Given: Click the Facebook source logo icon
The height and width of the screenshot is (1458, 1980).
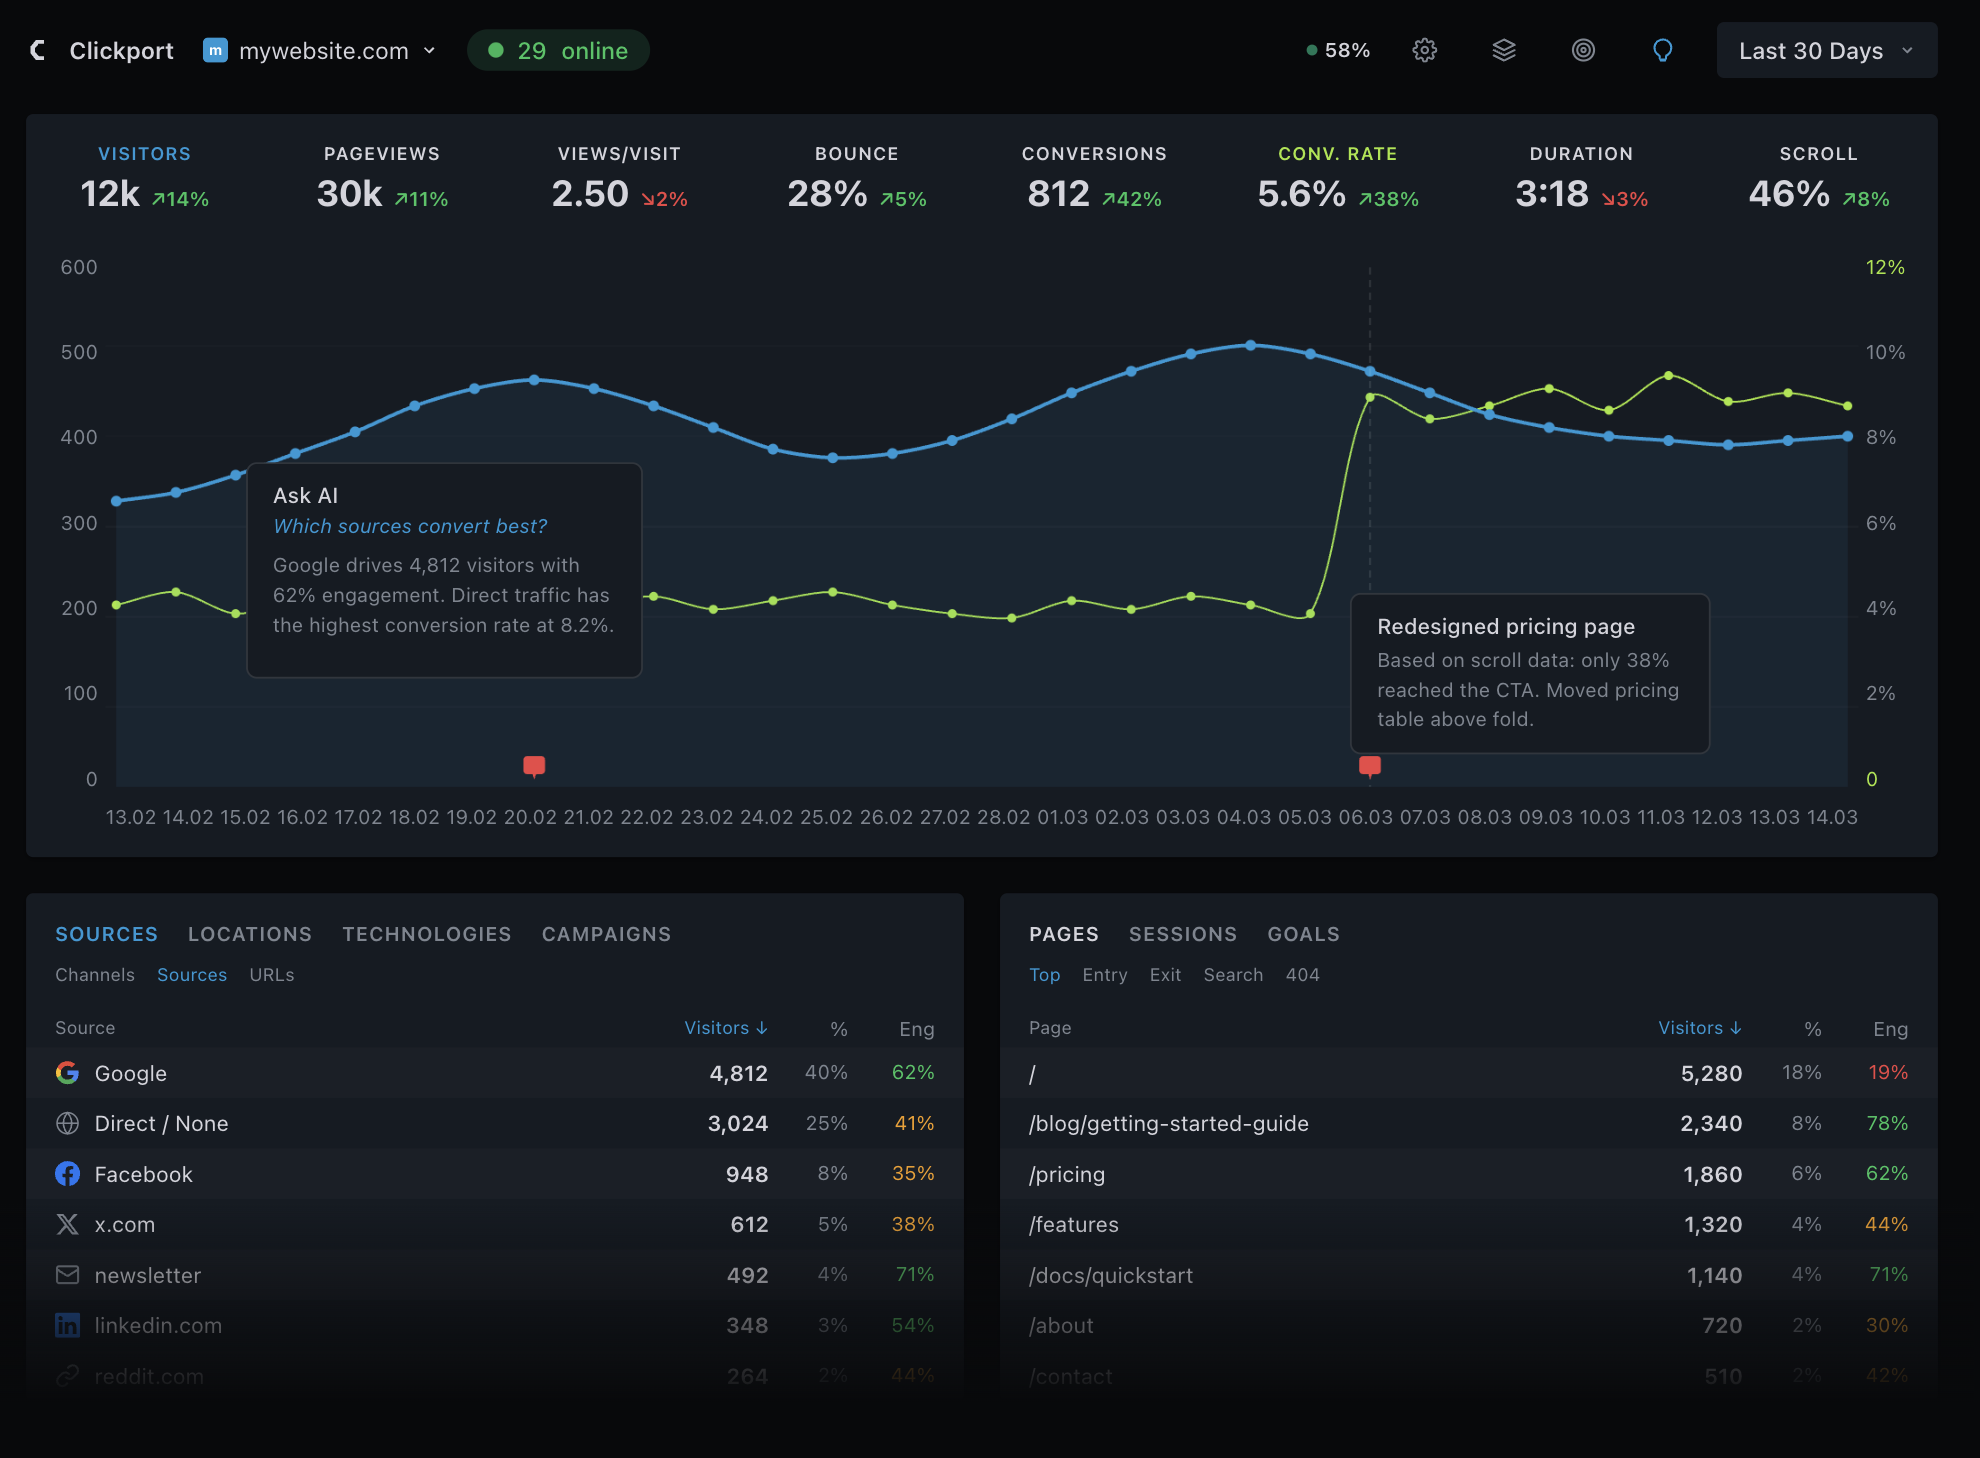Looking at the screenshot, I should 68,1174.
